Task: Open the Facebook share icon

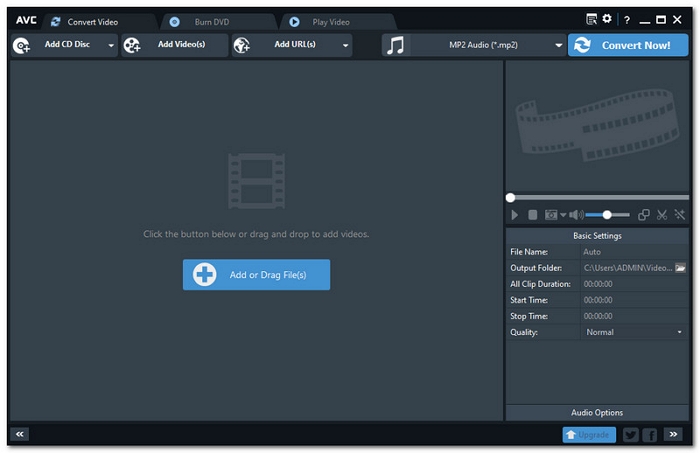Action: click(x=650, y=435)
